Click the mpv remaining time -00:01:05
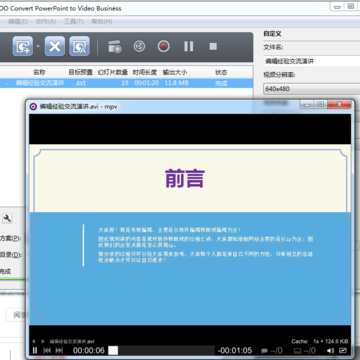 [235, 350]
